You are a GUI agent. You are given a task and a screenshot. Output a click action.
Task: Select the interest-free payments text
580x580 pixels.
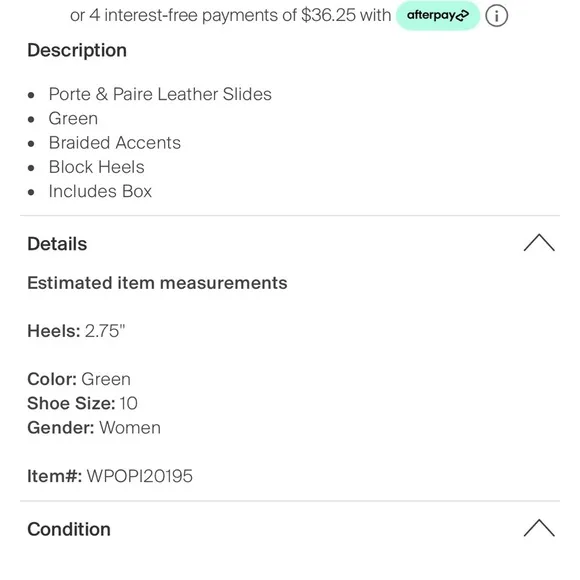(x=230, y=16)
